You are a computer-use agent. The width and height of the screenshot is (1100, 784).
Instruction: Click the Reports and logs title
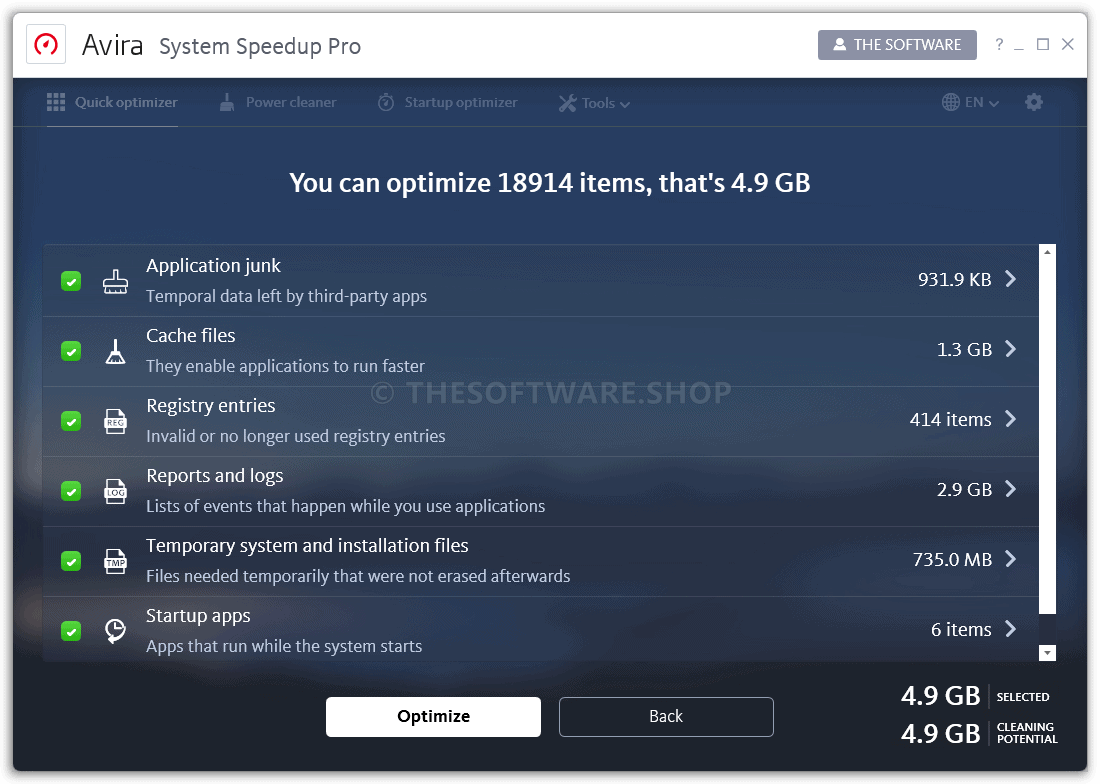click(215, 476)
